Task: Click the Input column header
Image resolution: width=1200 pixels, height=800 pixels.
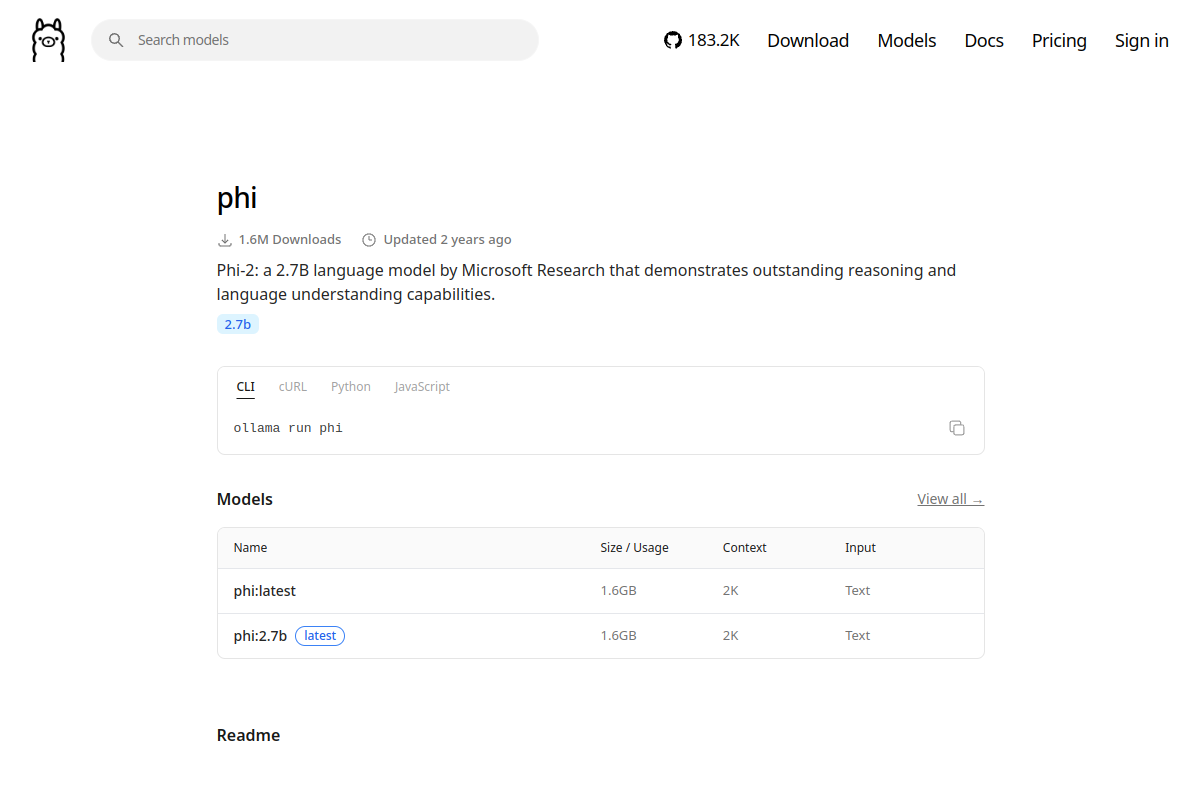Action: pyautogui.click(x=860, y=548)
